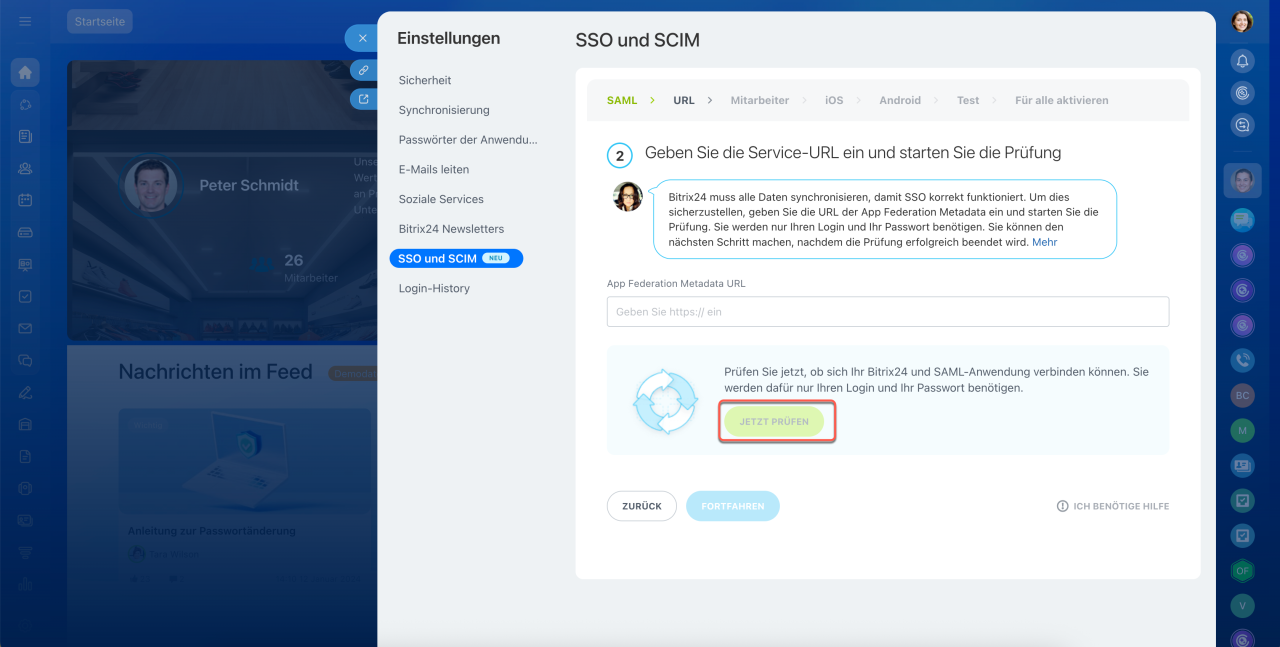Open Soziale Services settings
Viewport: 1280px width, 647px height.
point(441,199)
